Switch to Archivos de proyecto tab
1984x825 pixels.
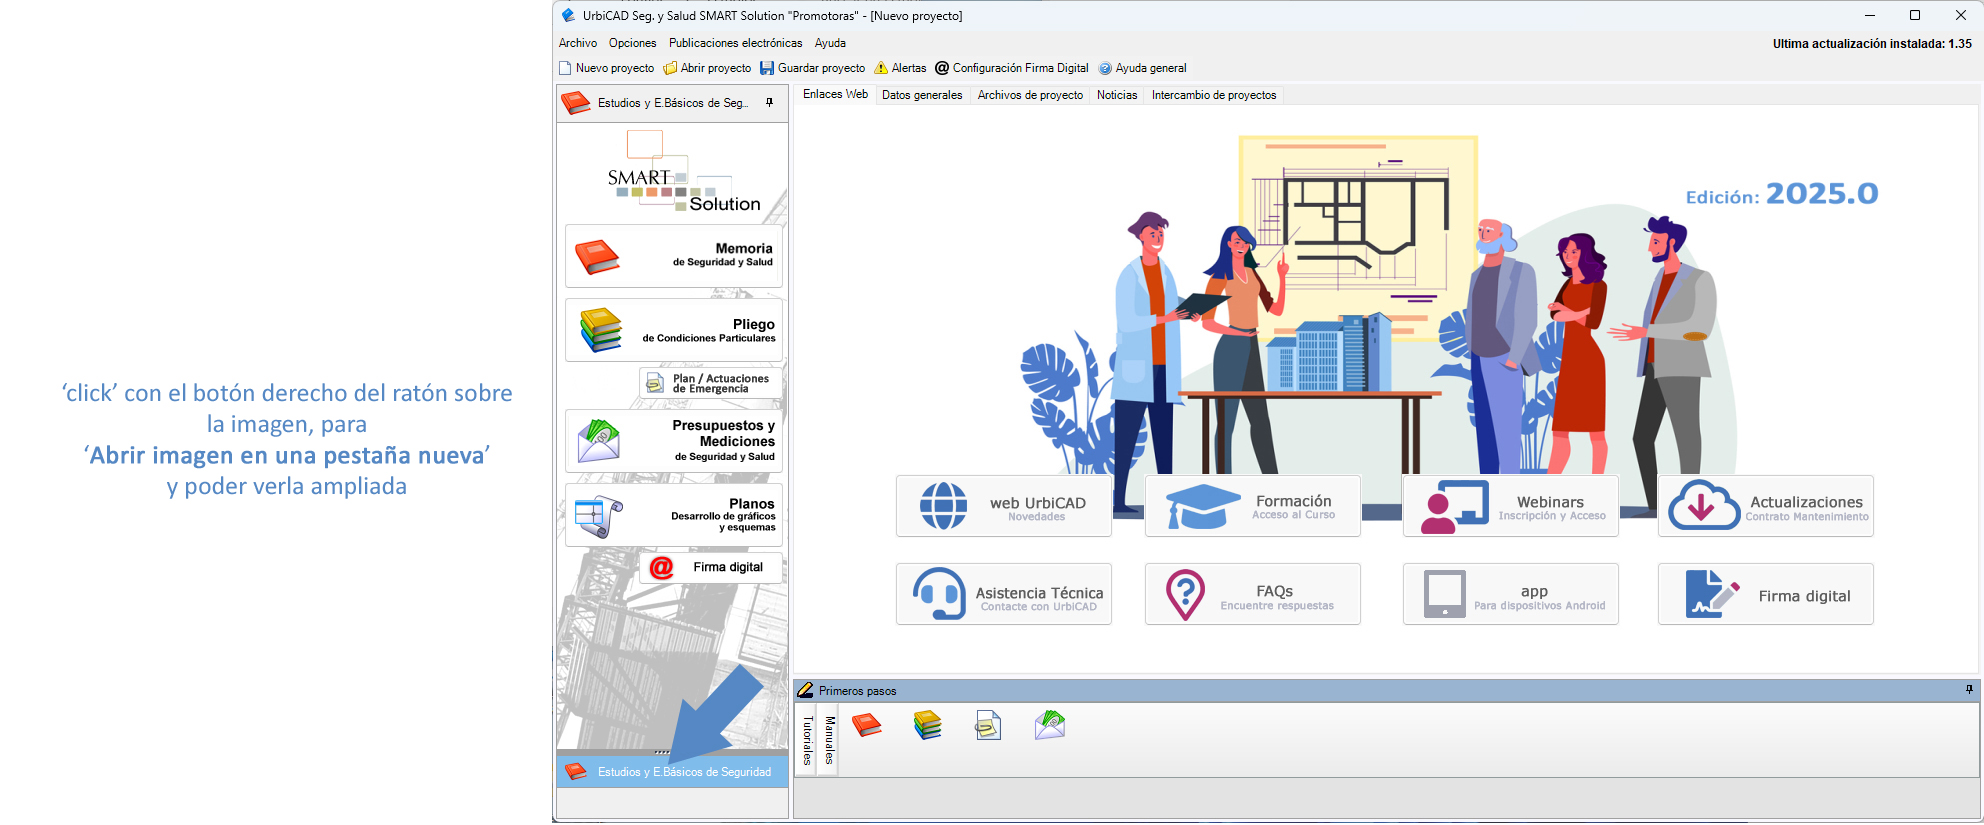1030,95
